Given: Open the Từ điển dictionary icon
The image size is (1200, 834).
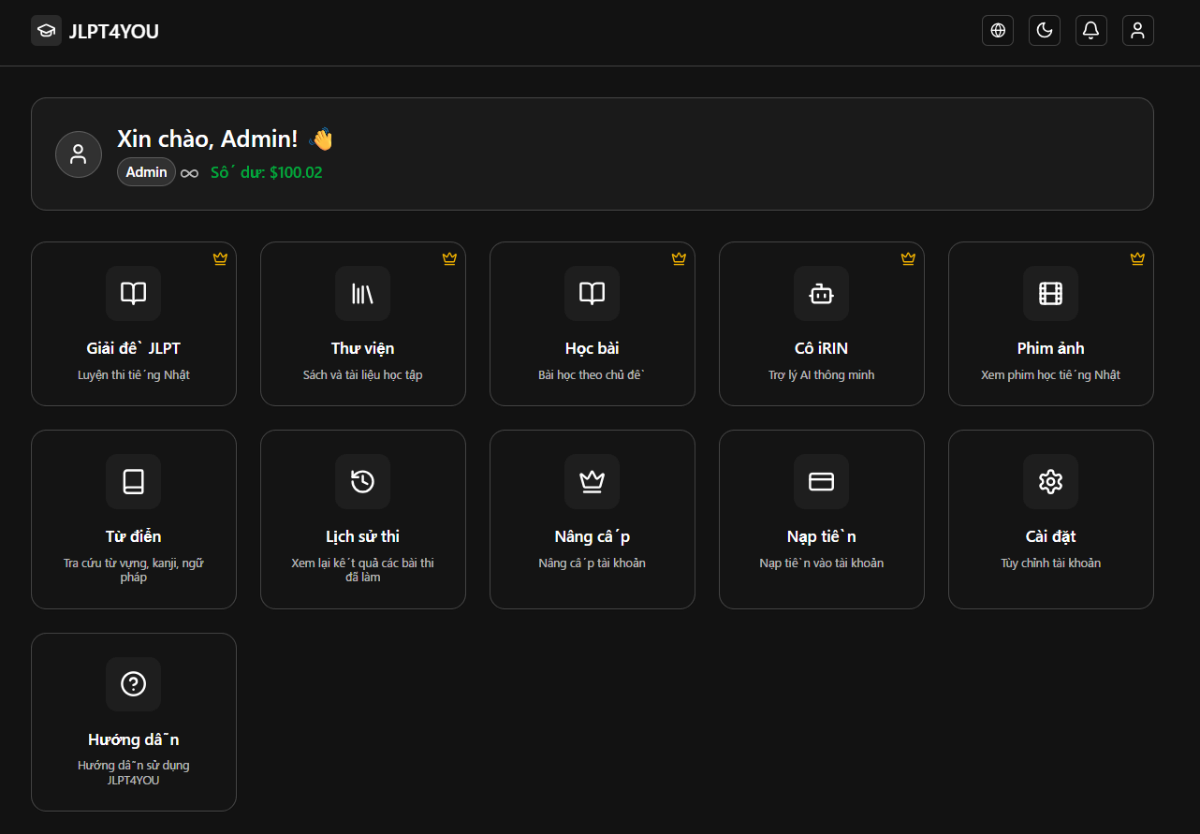Looking at the screenshot, I should (133, 481).
